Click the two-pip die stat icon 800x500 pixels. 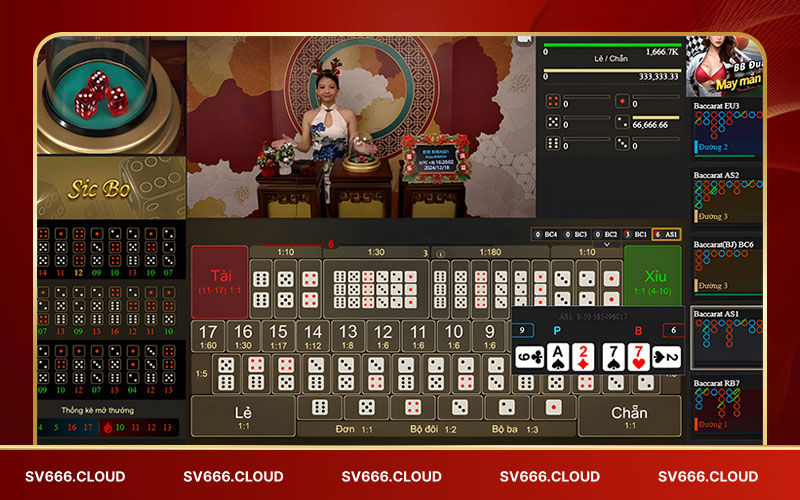coord(622,122)
